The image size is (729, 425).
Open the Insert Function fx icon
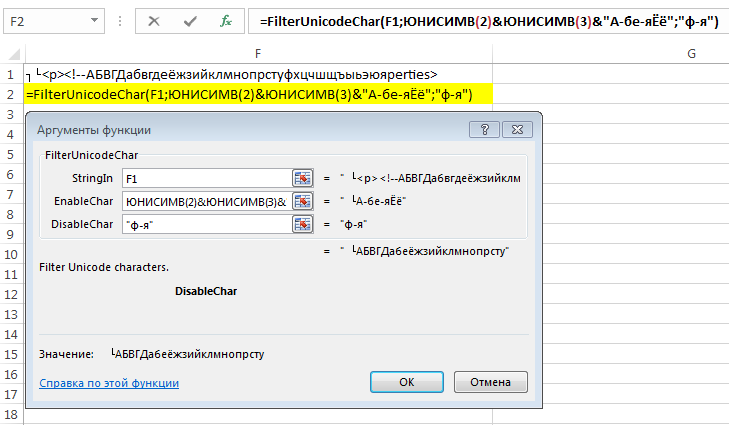(x=226, y=21)
